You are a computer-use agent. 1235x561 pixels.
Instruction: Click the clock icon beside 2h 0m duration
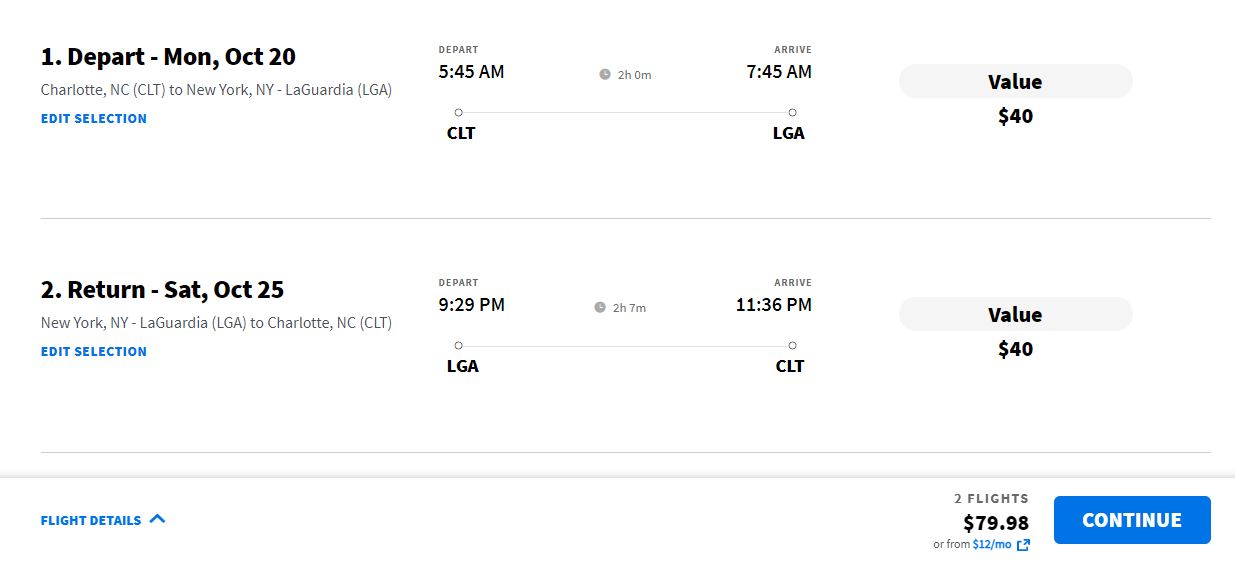pyautogui.click(x=605, y=74)
